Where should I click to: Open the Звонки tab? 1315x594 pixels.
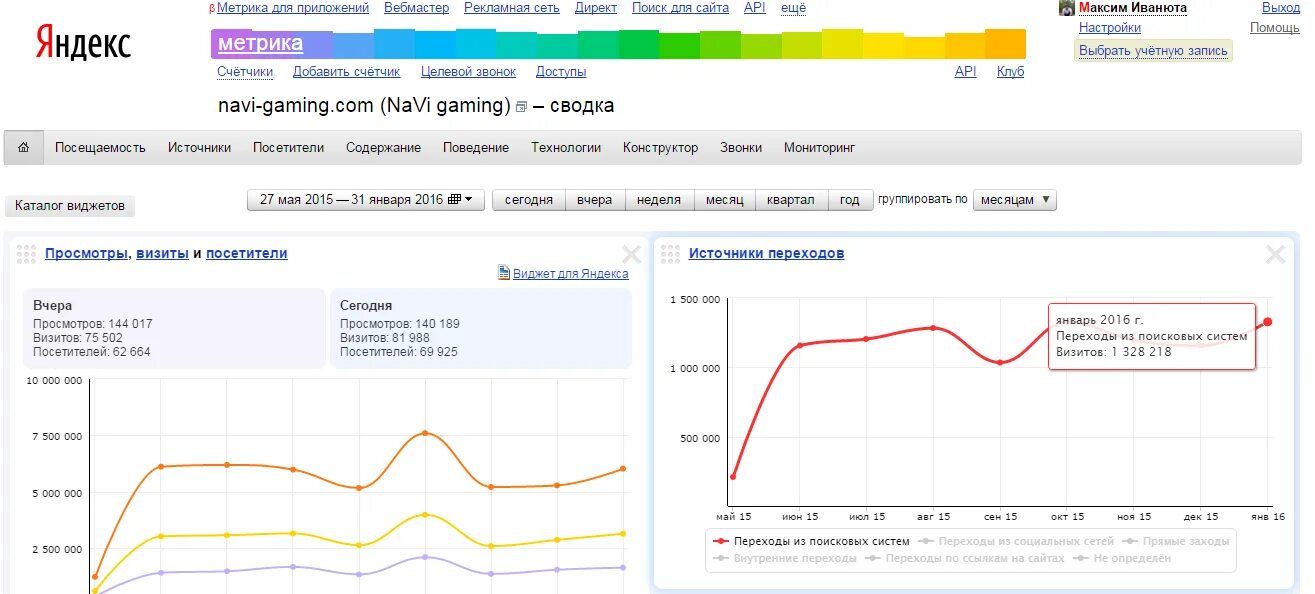pos(741,147)
